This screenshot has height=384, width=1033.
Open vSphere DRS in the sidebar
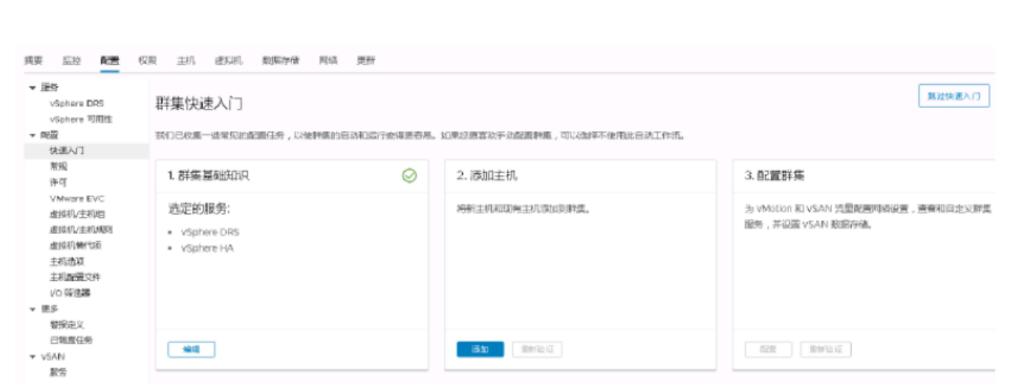76,103
